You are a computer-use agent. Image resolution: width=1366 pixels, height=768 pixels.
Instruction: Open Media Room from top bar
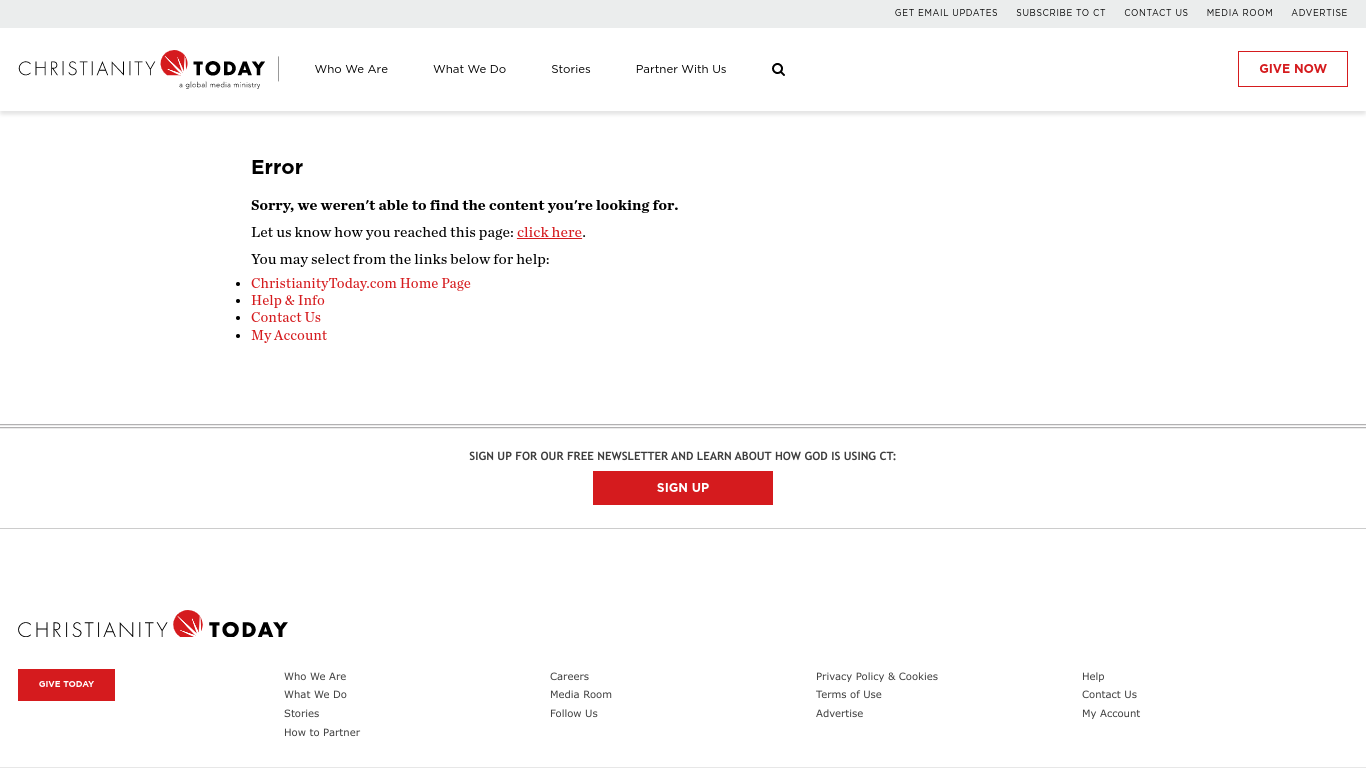[1239, 13]
